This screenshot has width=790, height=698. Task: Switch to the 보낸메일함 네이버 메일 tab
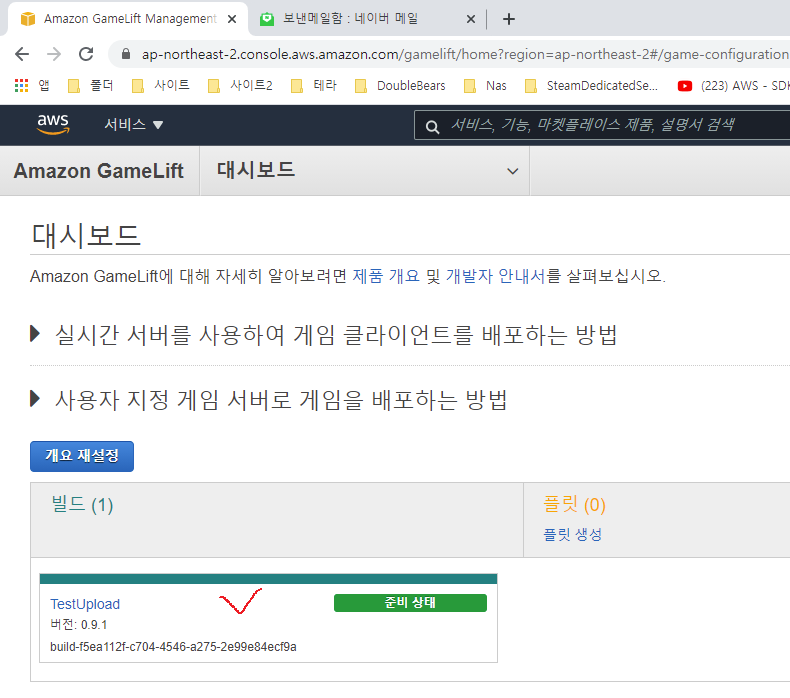(368, 19)
